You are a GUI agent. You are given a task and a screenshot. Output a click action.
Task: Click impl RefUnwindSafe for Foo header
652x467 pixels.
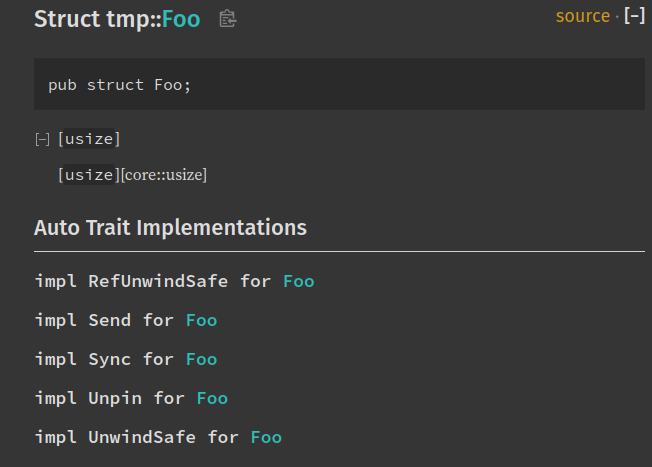(174, 282)
